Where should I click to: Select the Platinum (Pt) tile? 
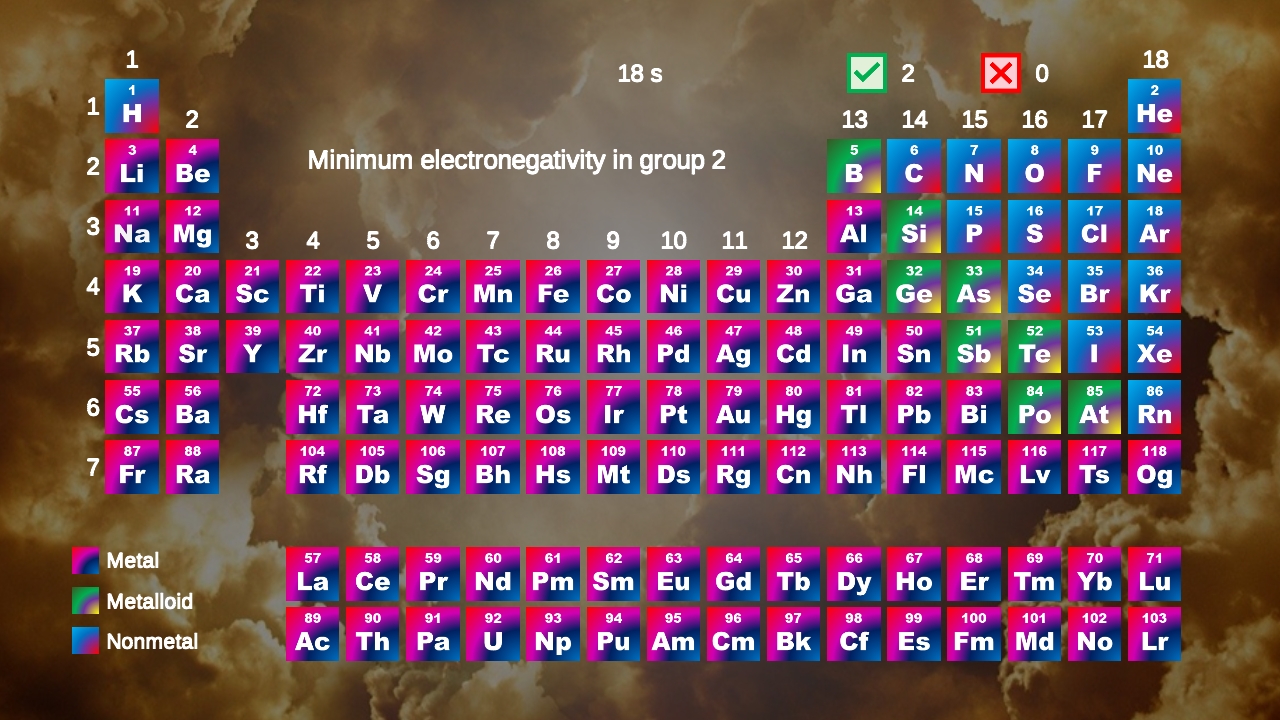pyautogui.click(x=674, y=407)
